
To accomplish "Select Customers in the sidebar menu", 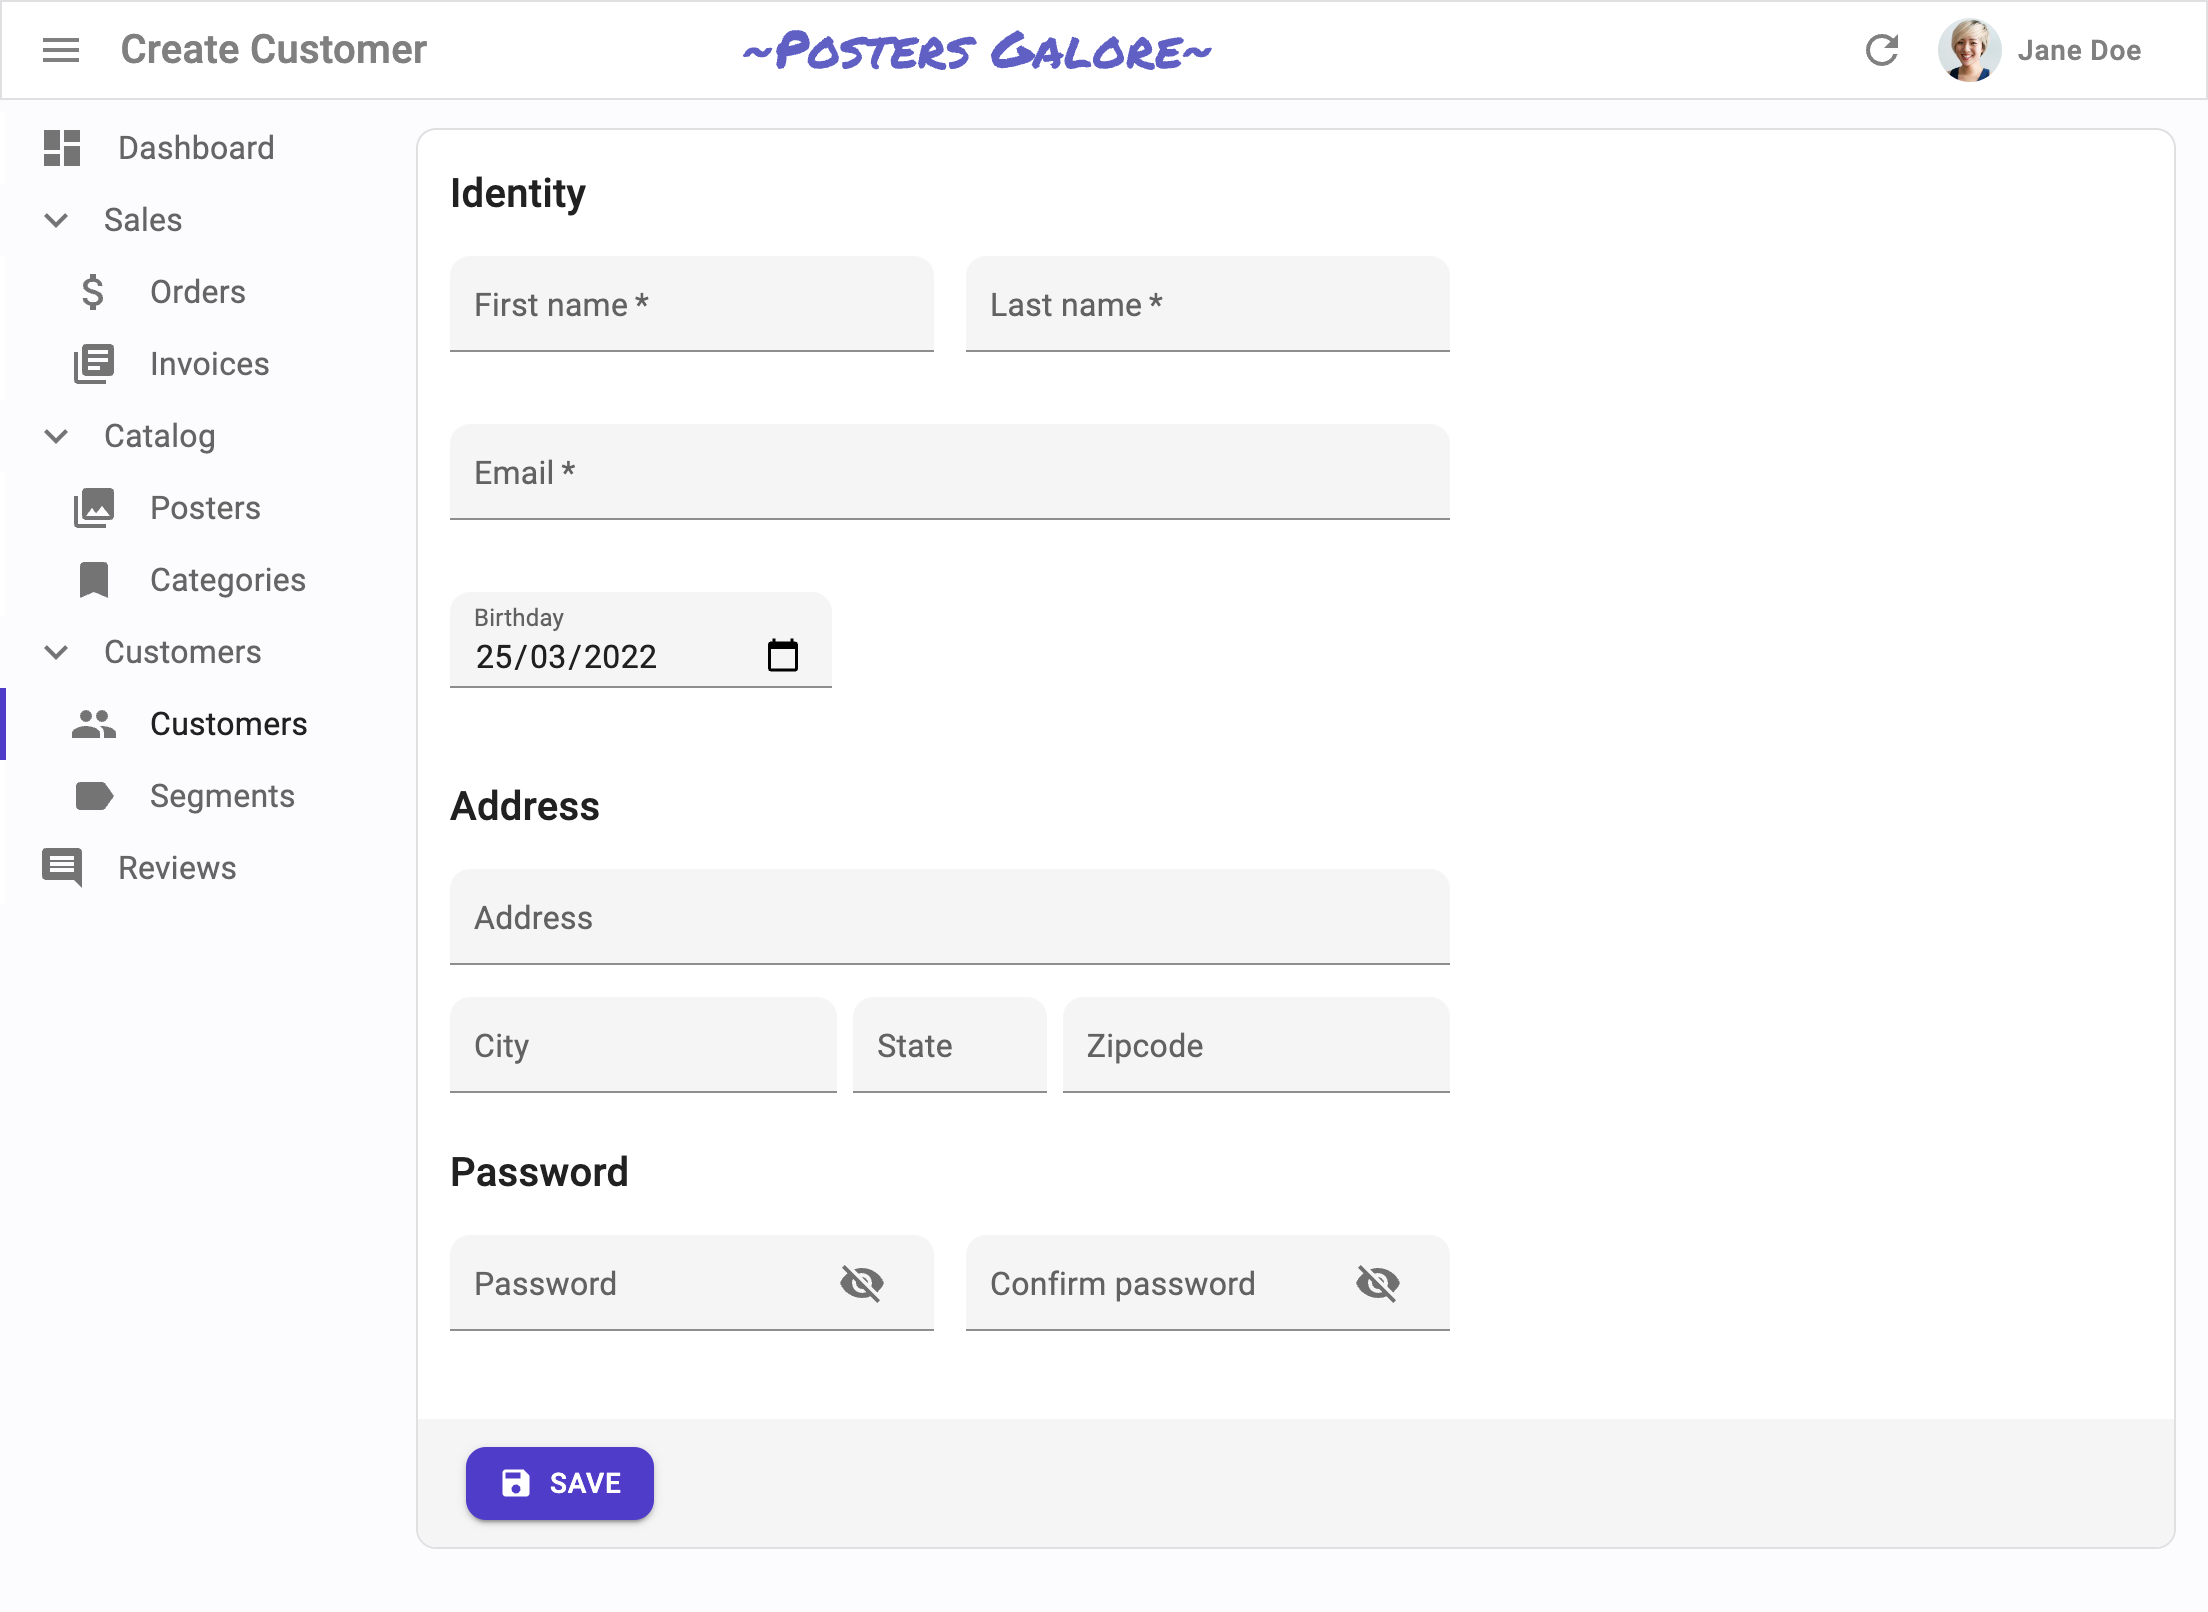I will (229, 723).
